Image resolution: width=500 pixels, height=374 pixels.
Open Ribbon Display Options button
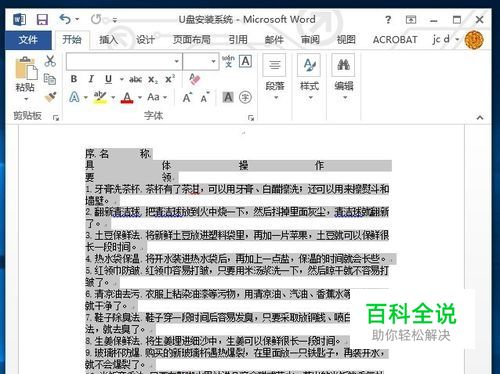click(x=411, y=20)
